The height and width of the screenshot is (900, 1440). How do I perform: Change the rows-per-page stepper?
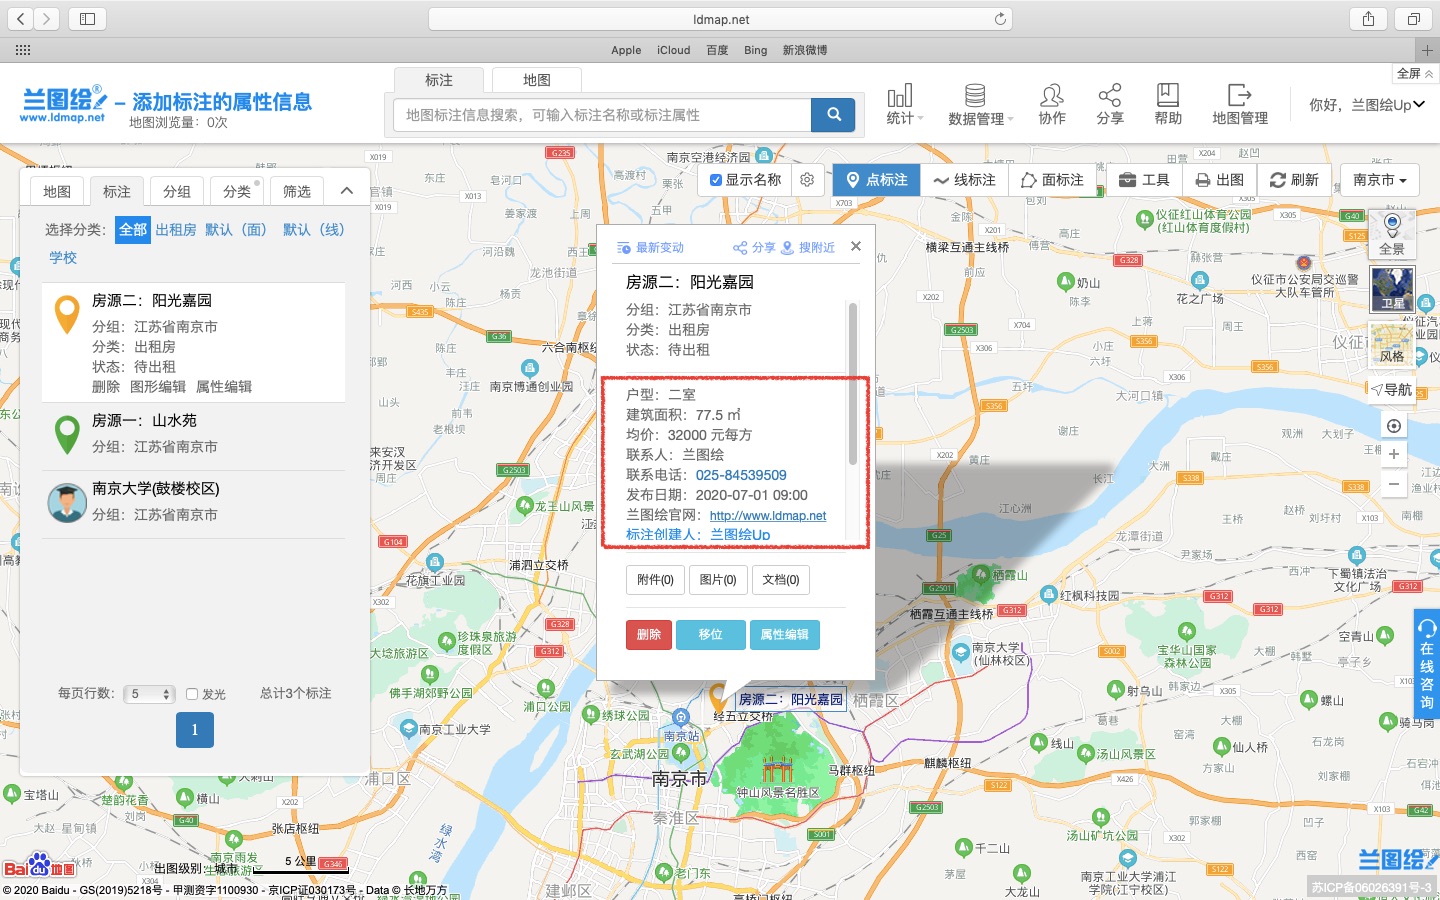click(x=150, y=694)
